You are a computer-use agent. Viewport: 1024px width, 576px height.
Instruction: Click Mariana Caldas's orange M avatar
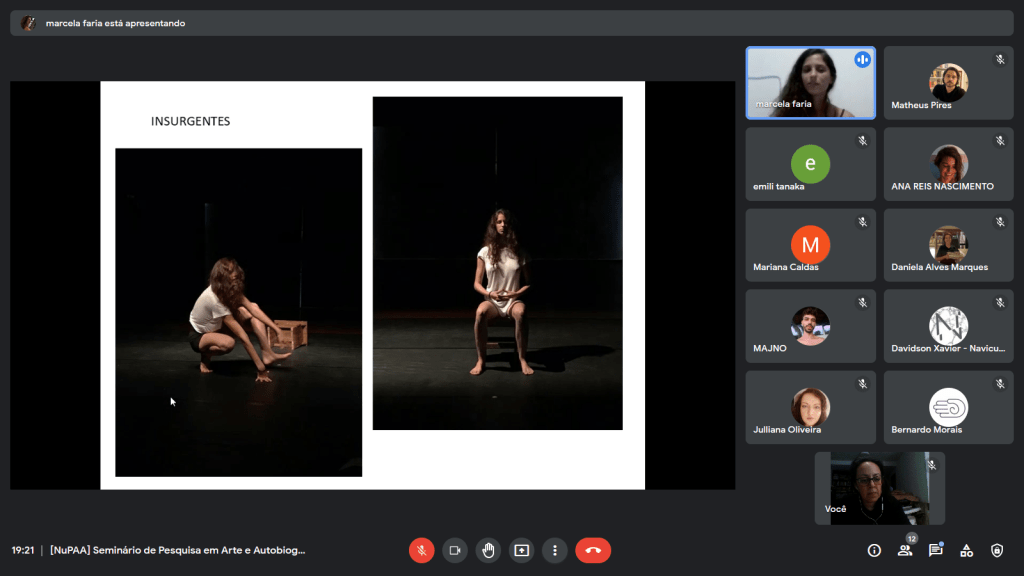click(810, 244)
